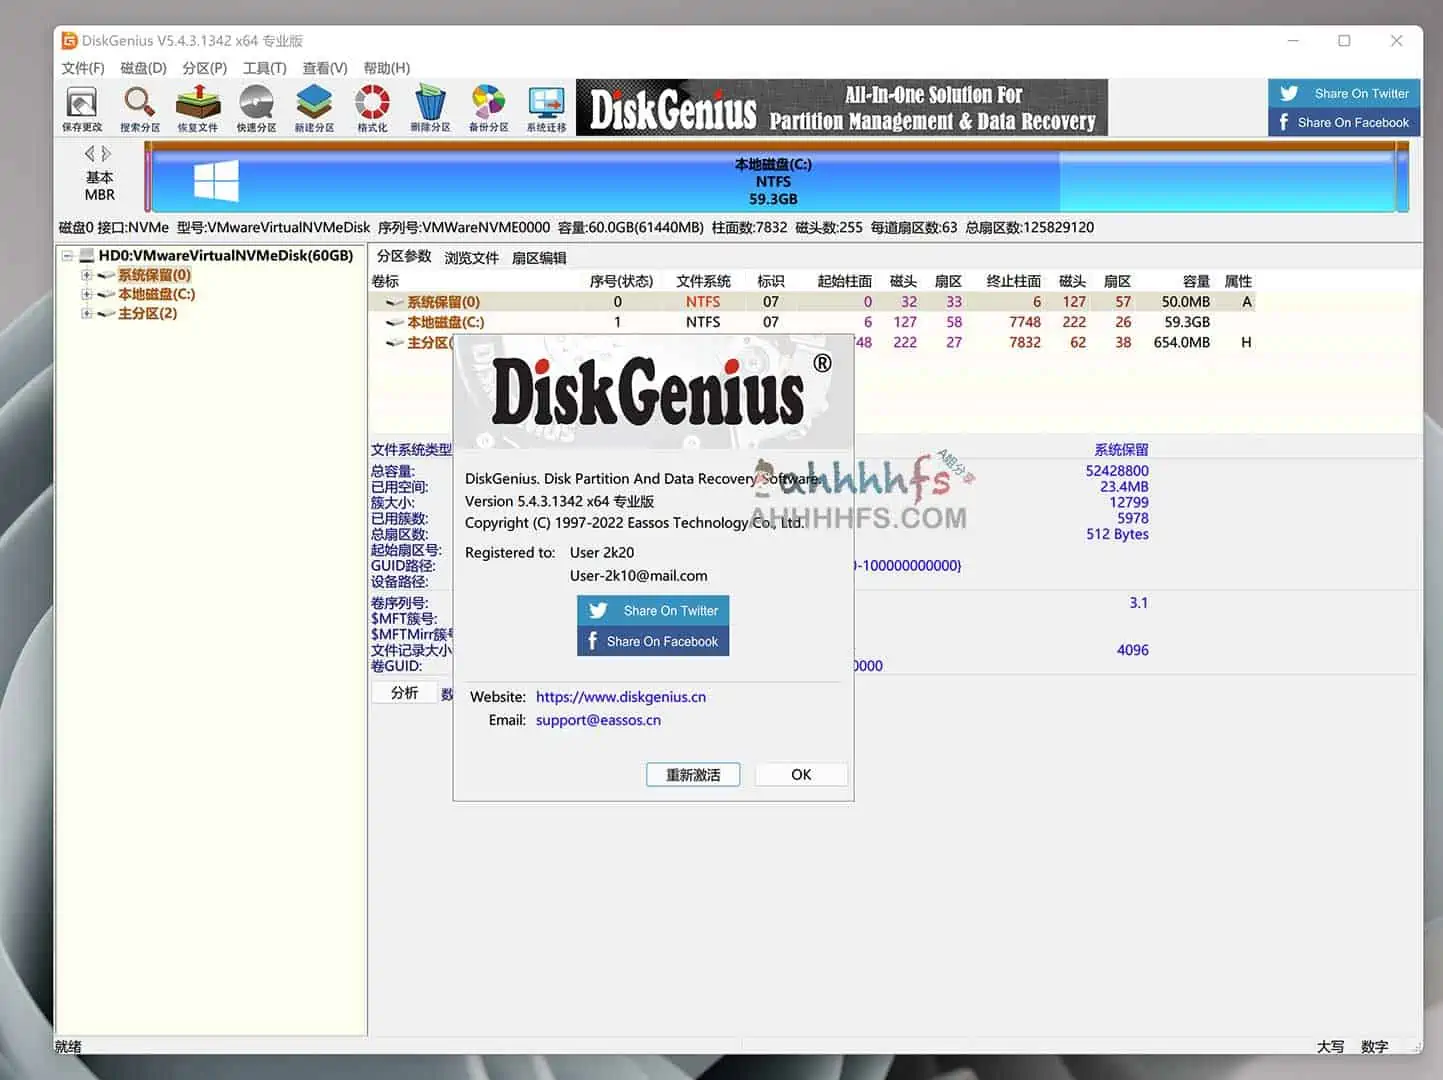
Task: Click the 数字 num lock indicator
Action: (1374, 1046)
